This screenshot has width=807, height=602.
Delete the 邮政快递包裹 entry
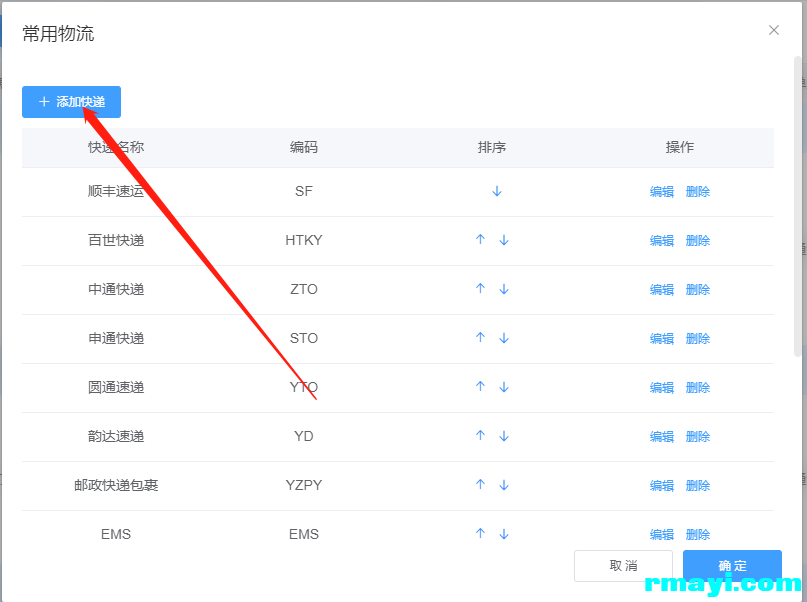[x=698, y=486]
